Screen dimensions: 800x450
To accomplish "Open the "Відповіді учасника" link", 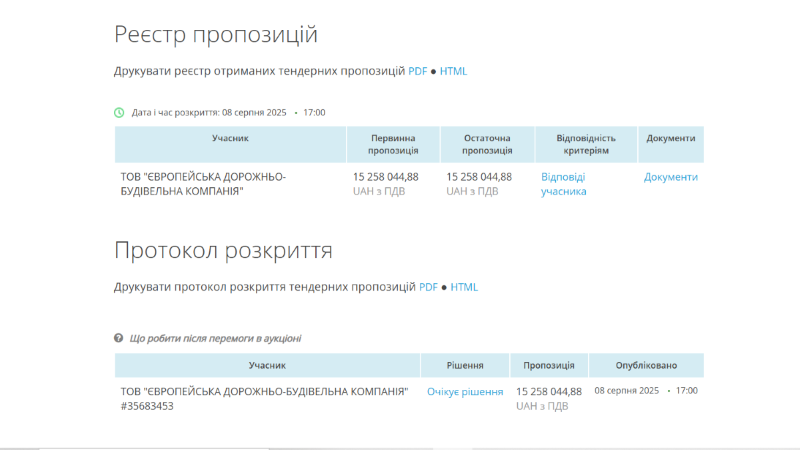I will coord(563,184).
